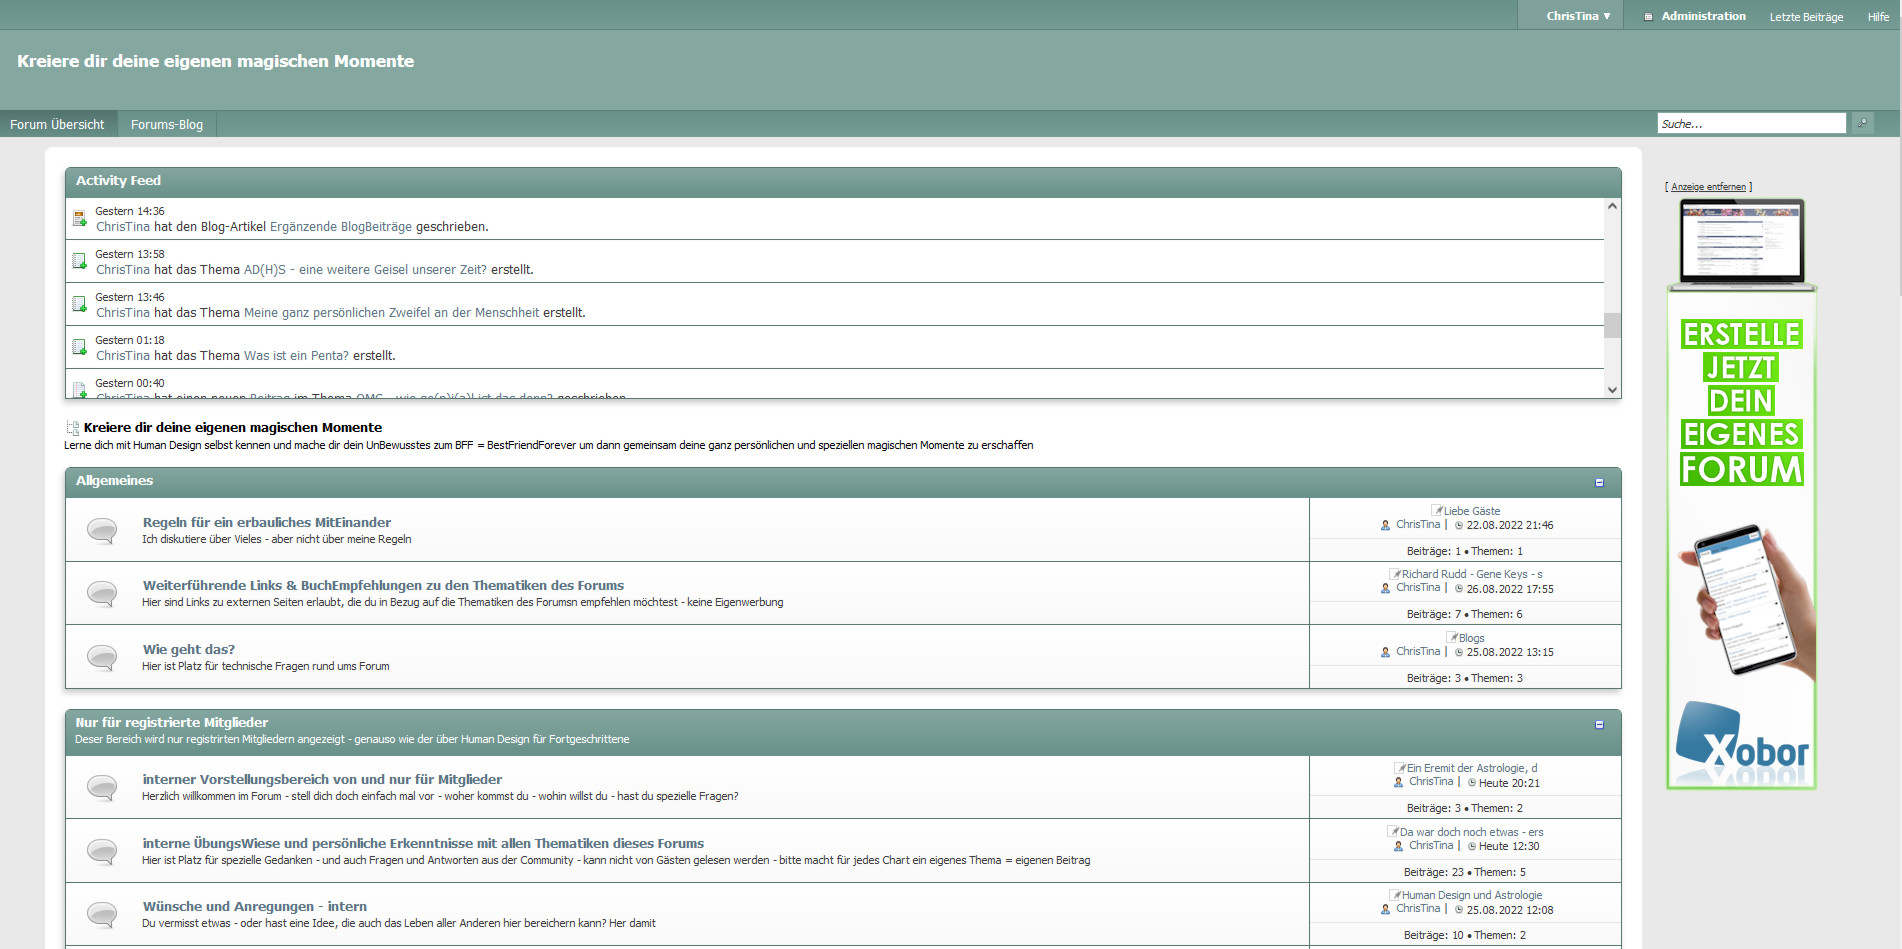Click the feed icon of the Blog-Artikel entry
The width and height of the screenshot is (1902, 949).
pos(80,219)
